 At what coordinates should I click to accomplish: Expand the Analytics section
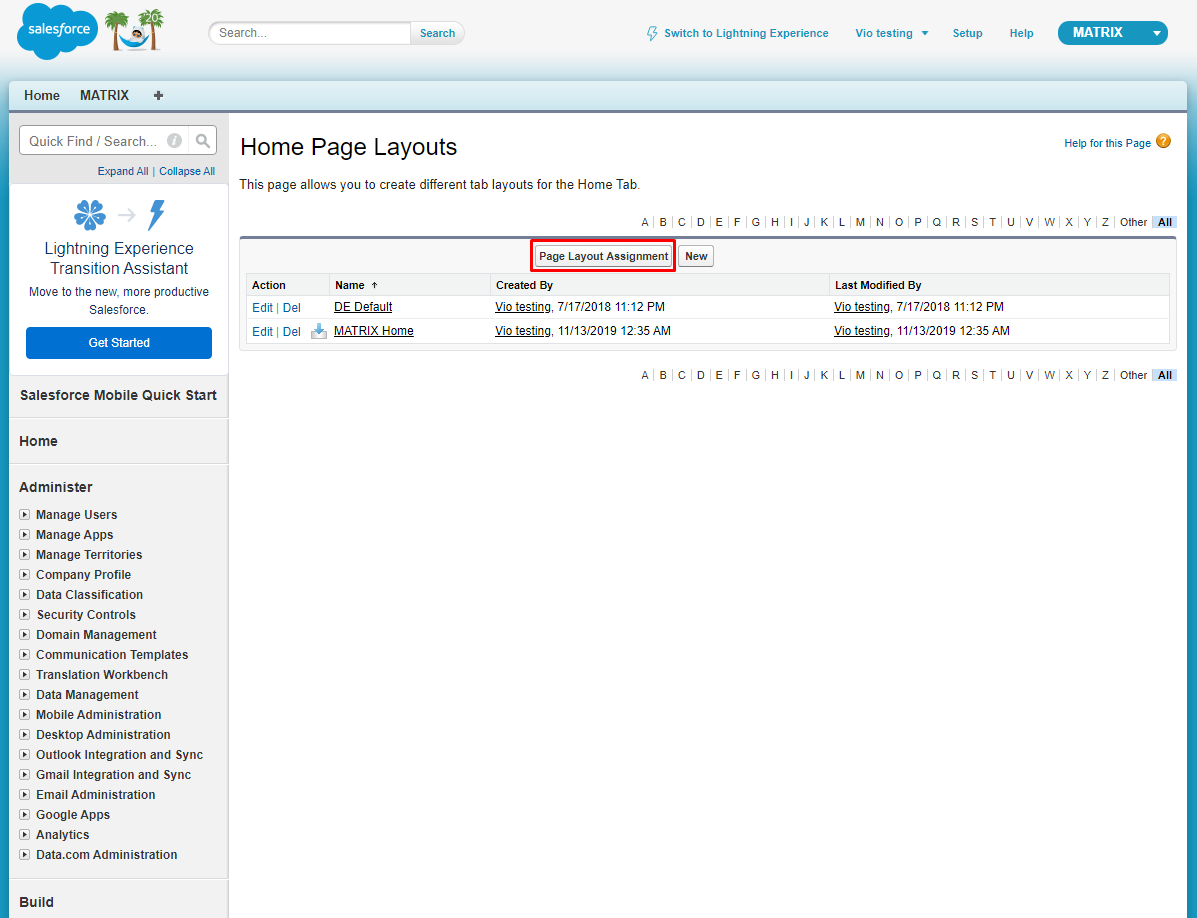coord(24,835)
